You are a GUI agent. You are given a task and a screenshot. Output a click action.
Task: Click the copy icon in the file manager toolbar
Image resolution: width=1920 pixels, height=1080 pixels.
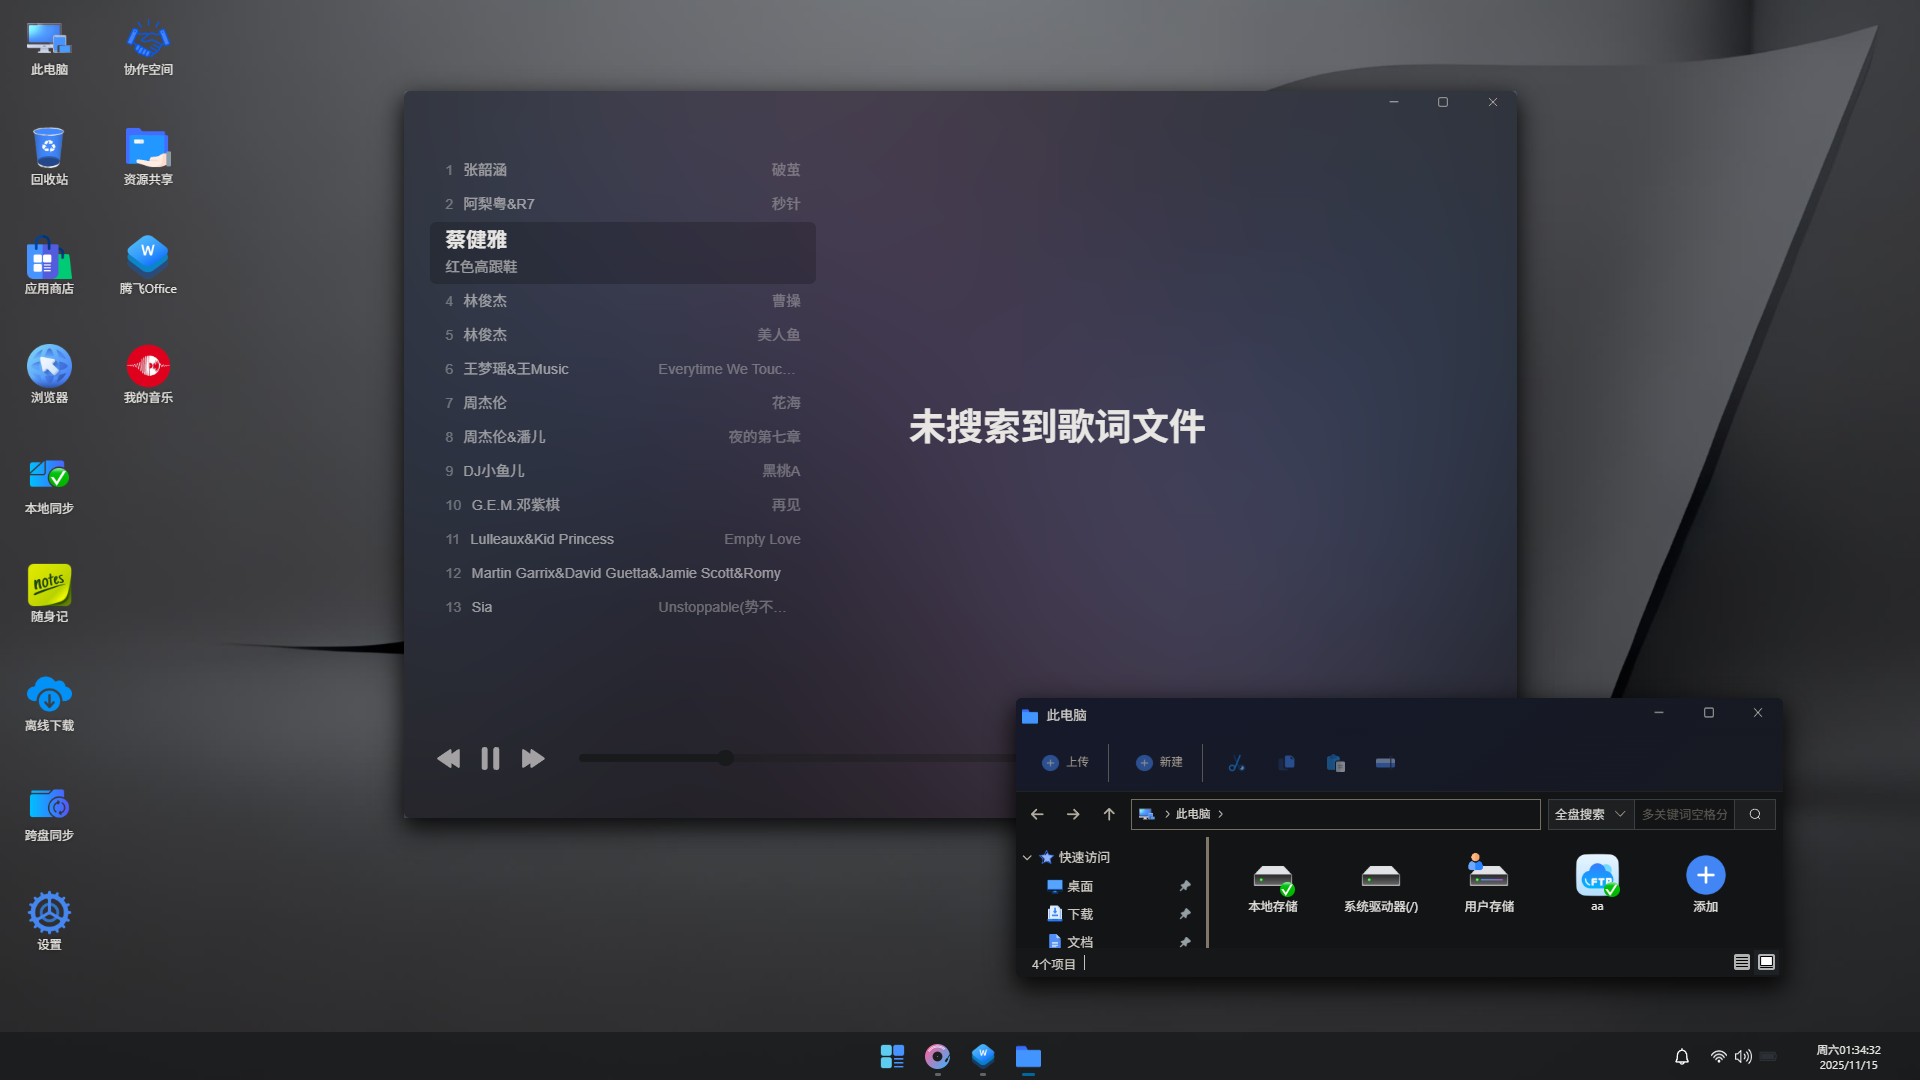[x=1287, y=762]
